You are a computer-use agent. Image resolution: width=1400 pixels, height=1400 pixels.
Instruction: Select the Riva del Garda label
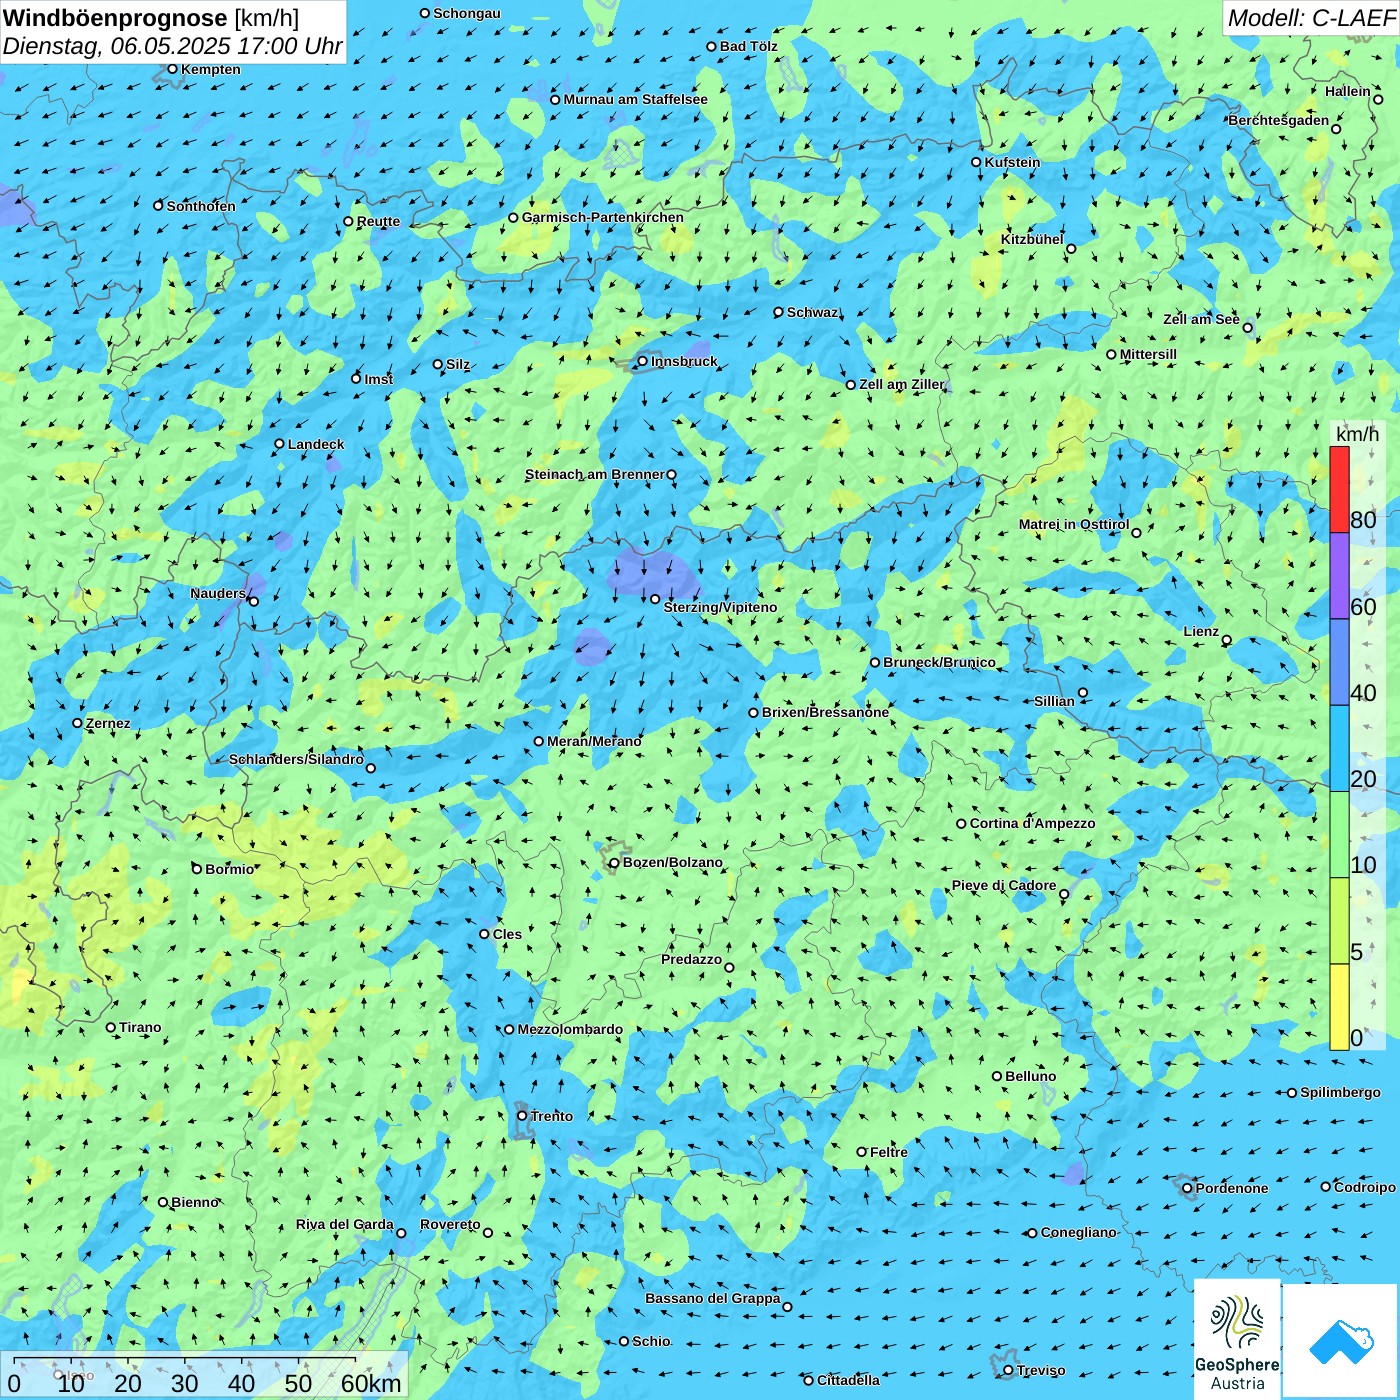[345, 1224]
